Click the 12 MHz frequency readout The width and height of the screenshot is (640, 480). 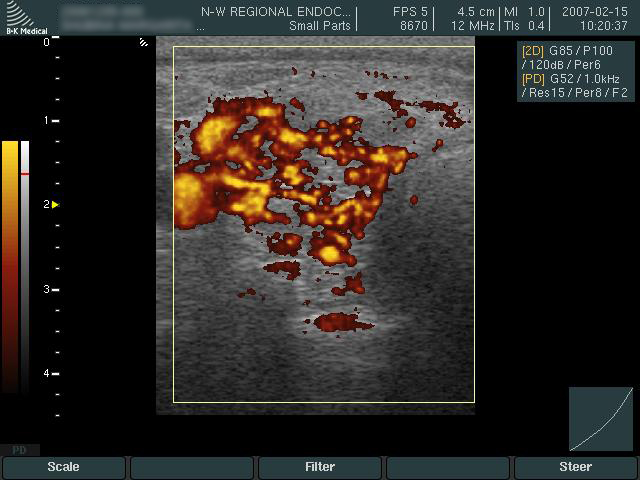click(x=473, y=26)
